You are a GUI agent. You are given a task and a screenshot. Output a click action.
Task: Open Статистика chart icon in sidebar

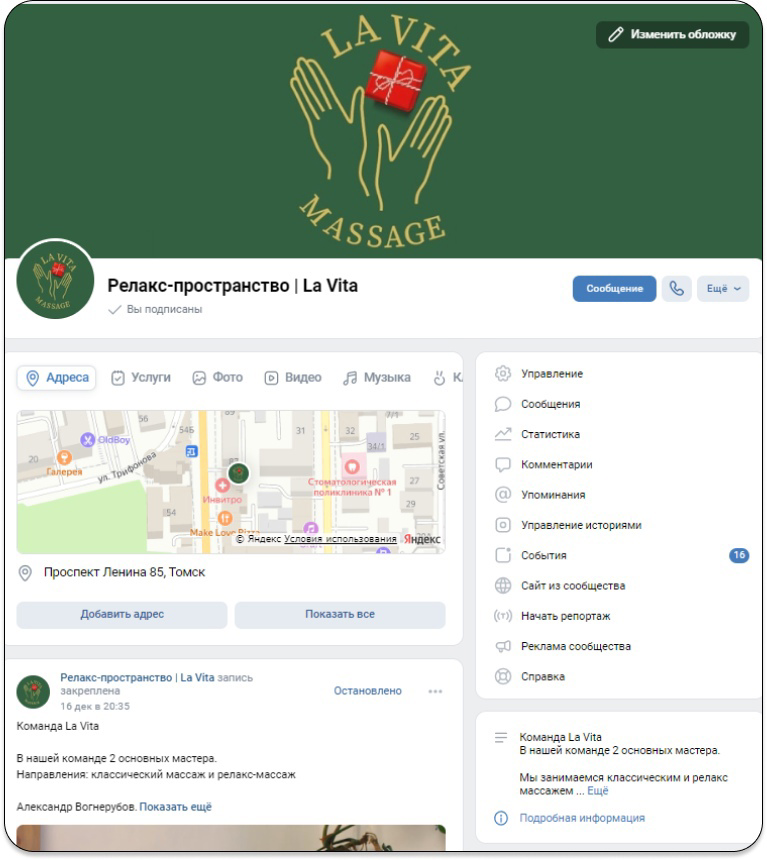tap(503, 434)
